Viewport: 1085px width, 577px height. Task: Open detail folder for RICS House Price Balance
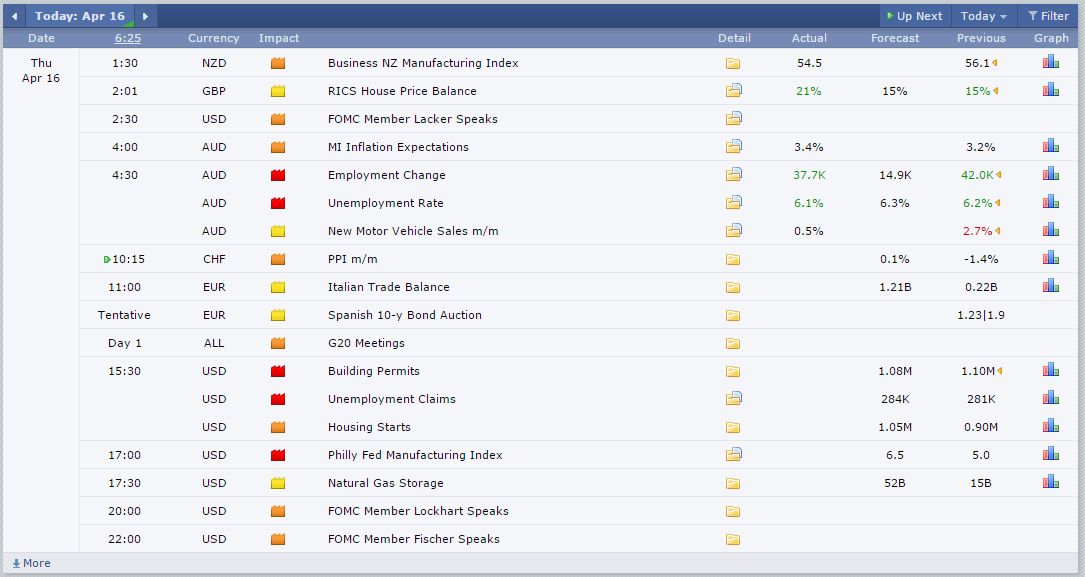point(733,91)
